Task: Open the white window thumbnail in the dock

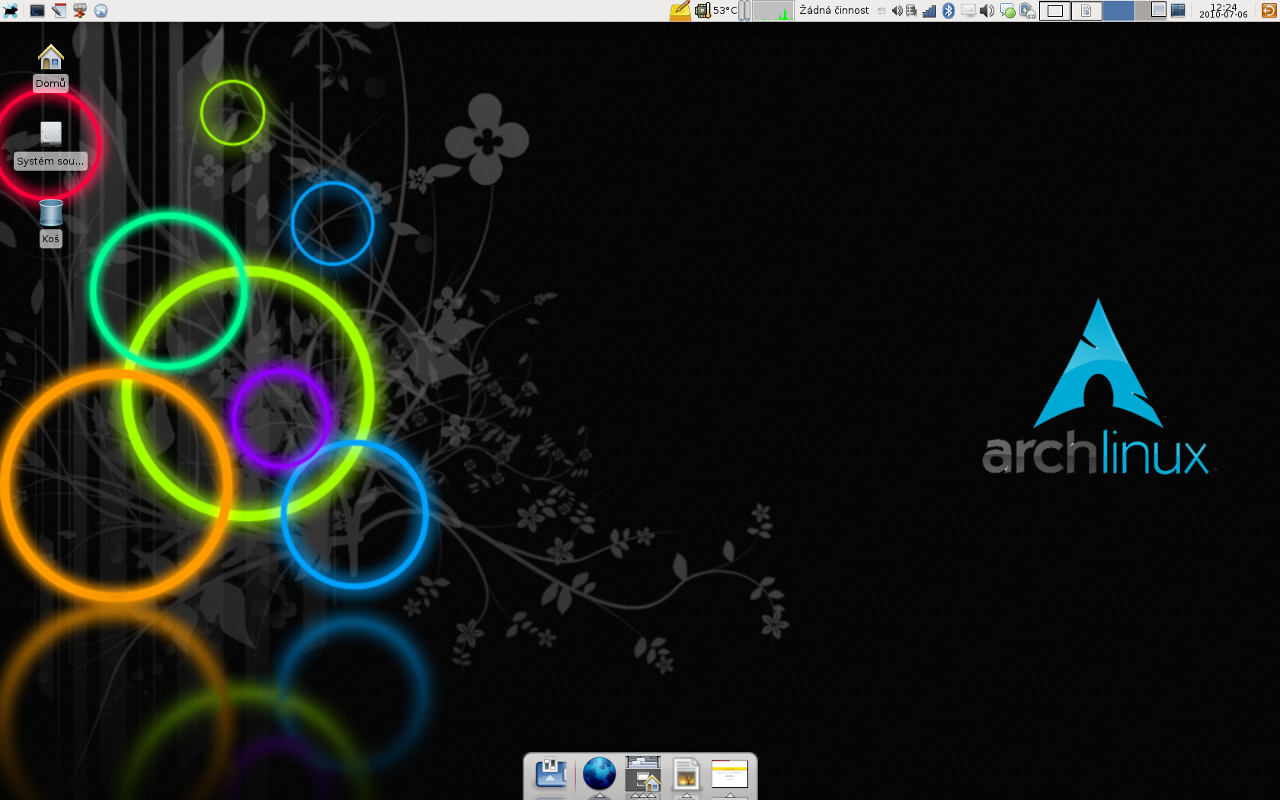Action: coord(730,774)
